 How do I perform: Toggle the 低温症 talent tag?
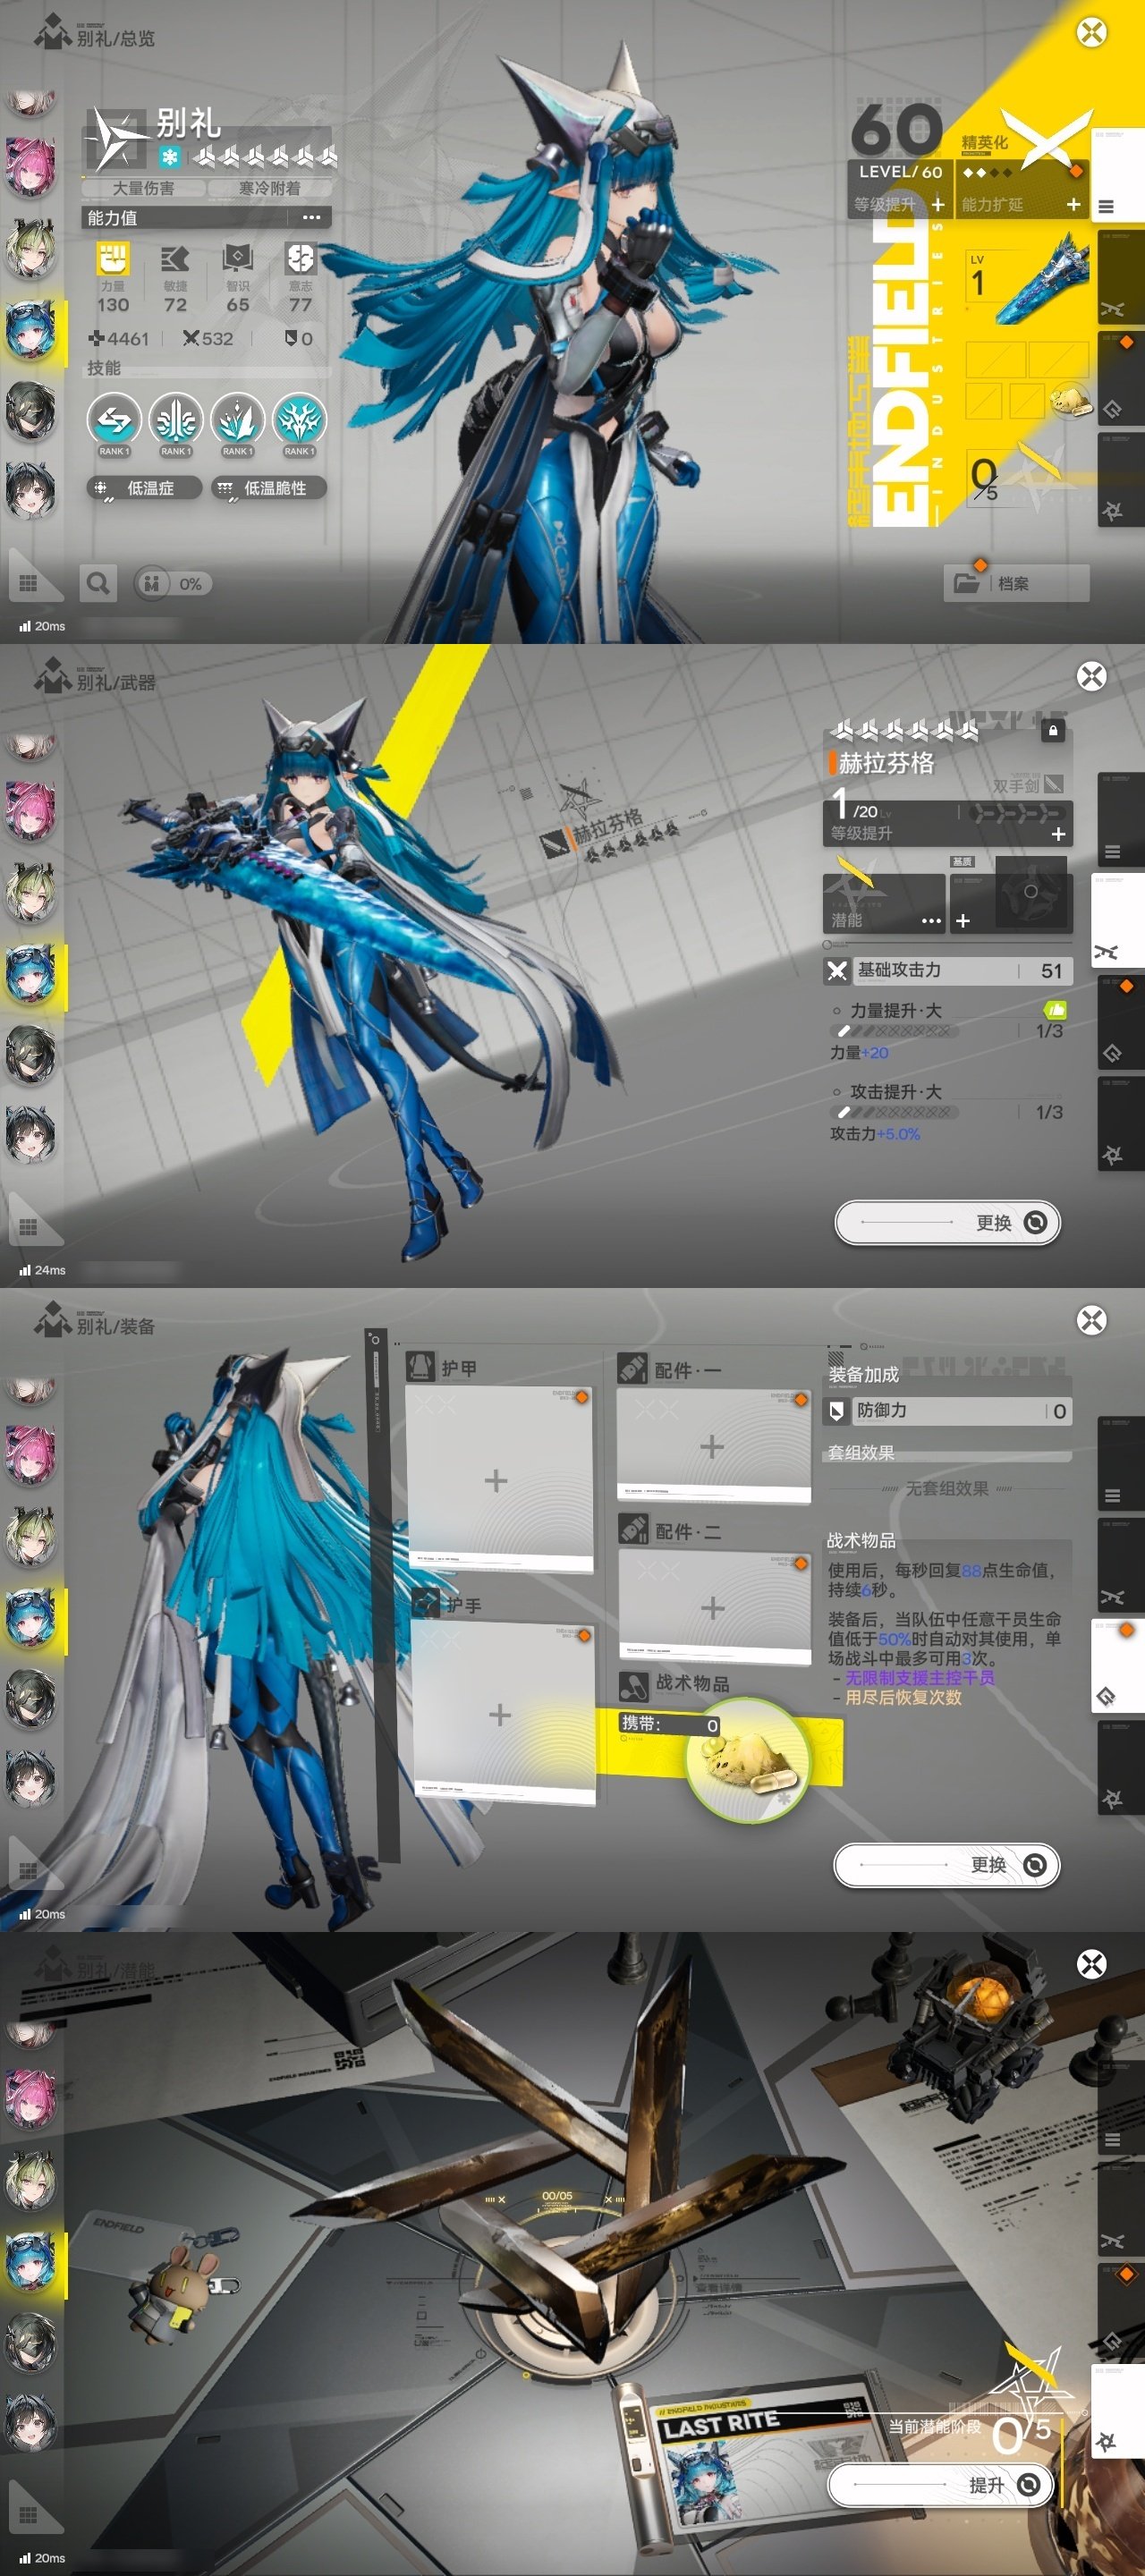[143, 488]
